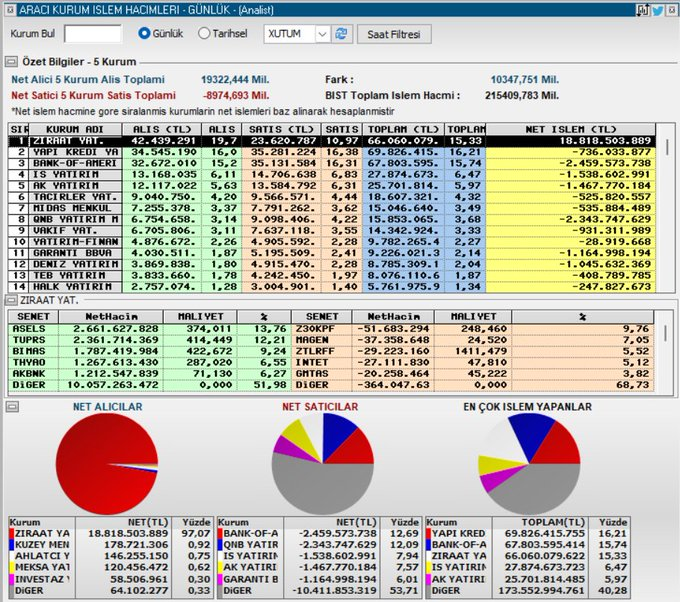Click the AHLATCI Y row in net buyers legend
Viewport: 680px width, 602px height.
[110, 556]
